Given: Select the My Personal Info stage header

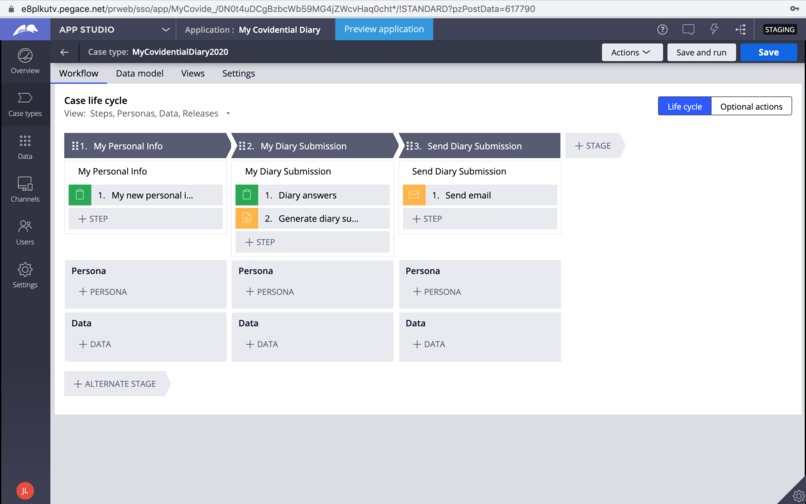Looking at the screenshot, I should pos(146,146).
